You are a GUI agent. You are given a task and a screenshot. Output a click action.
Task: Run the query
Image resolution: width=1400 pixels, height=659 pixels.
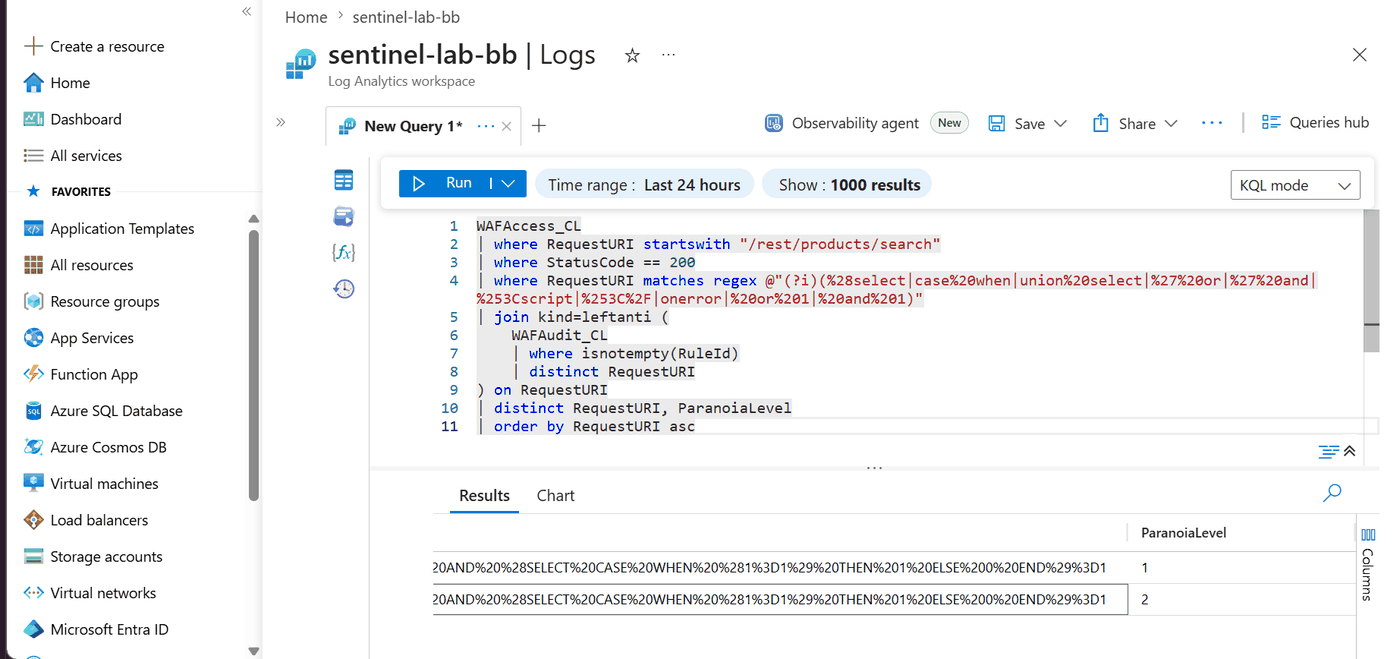click(x=443, y=183)
